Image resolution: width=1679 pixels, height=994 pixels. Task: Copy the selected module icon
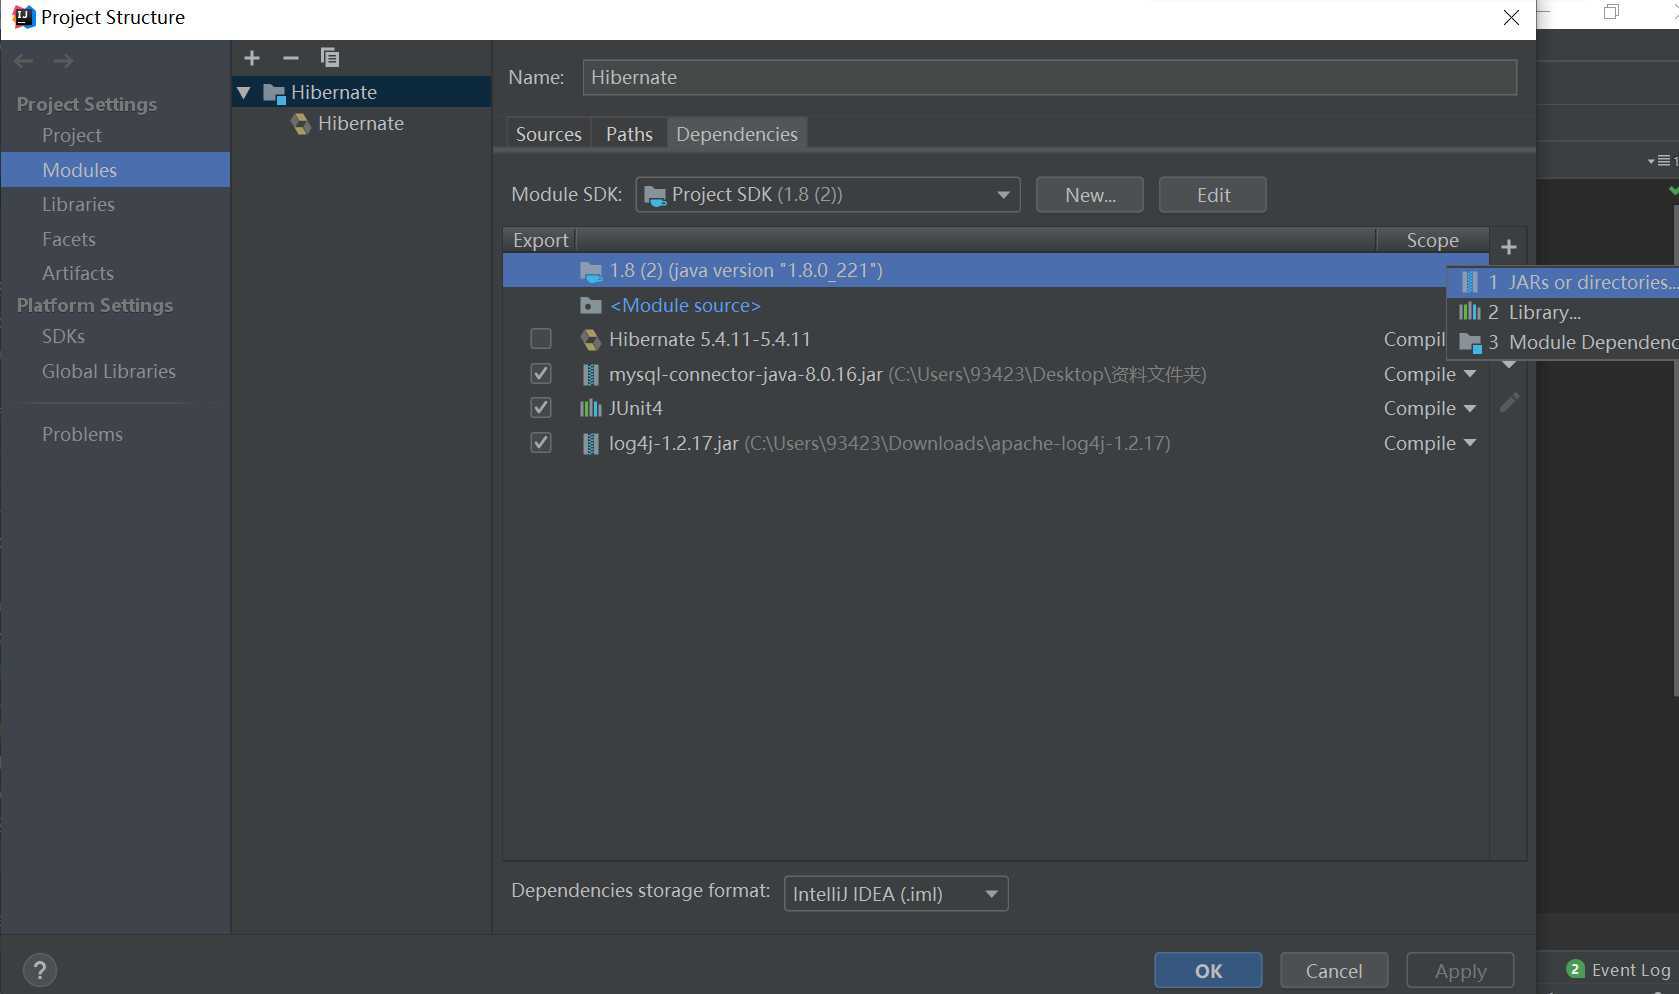click(x=330, y=58)
